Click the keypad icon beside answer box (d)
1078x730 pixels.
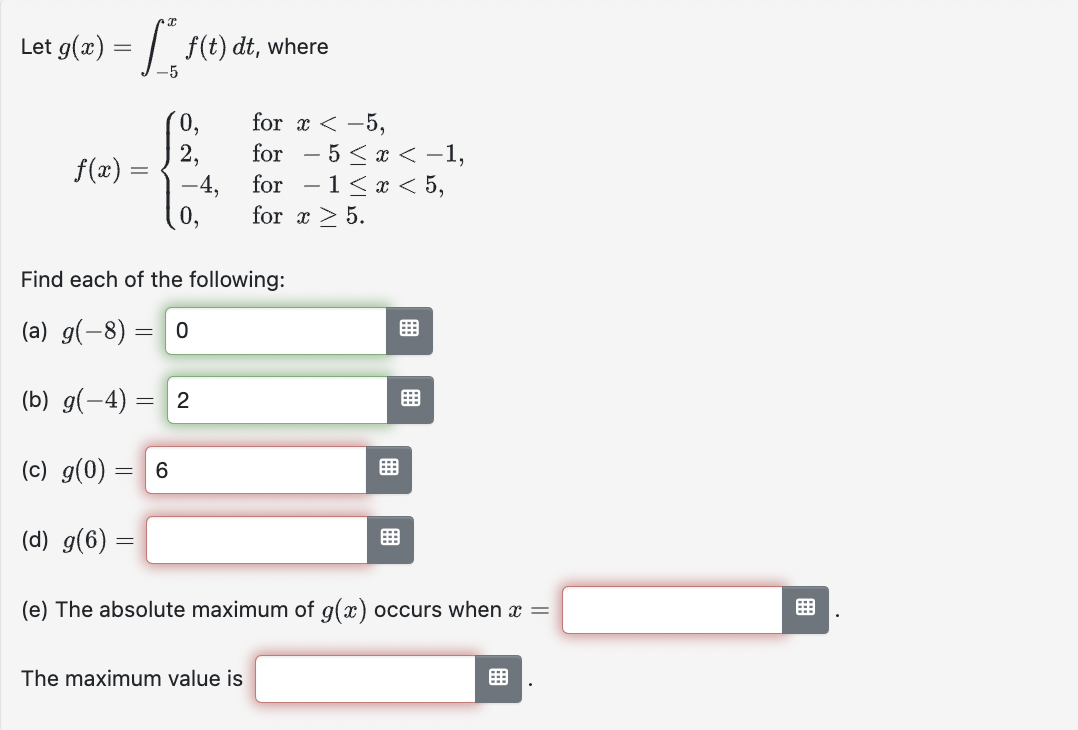[390, 539]
